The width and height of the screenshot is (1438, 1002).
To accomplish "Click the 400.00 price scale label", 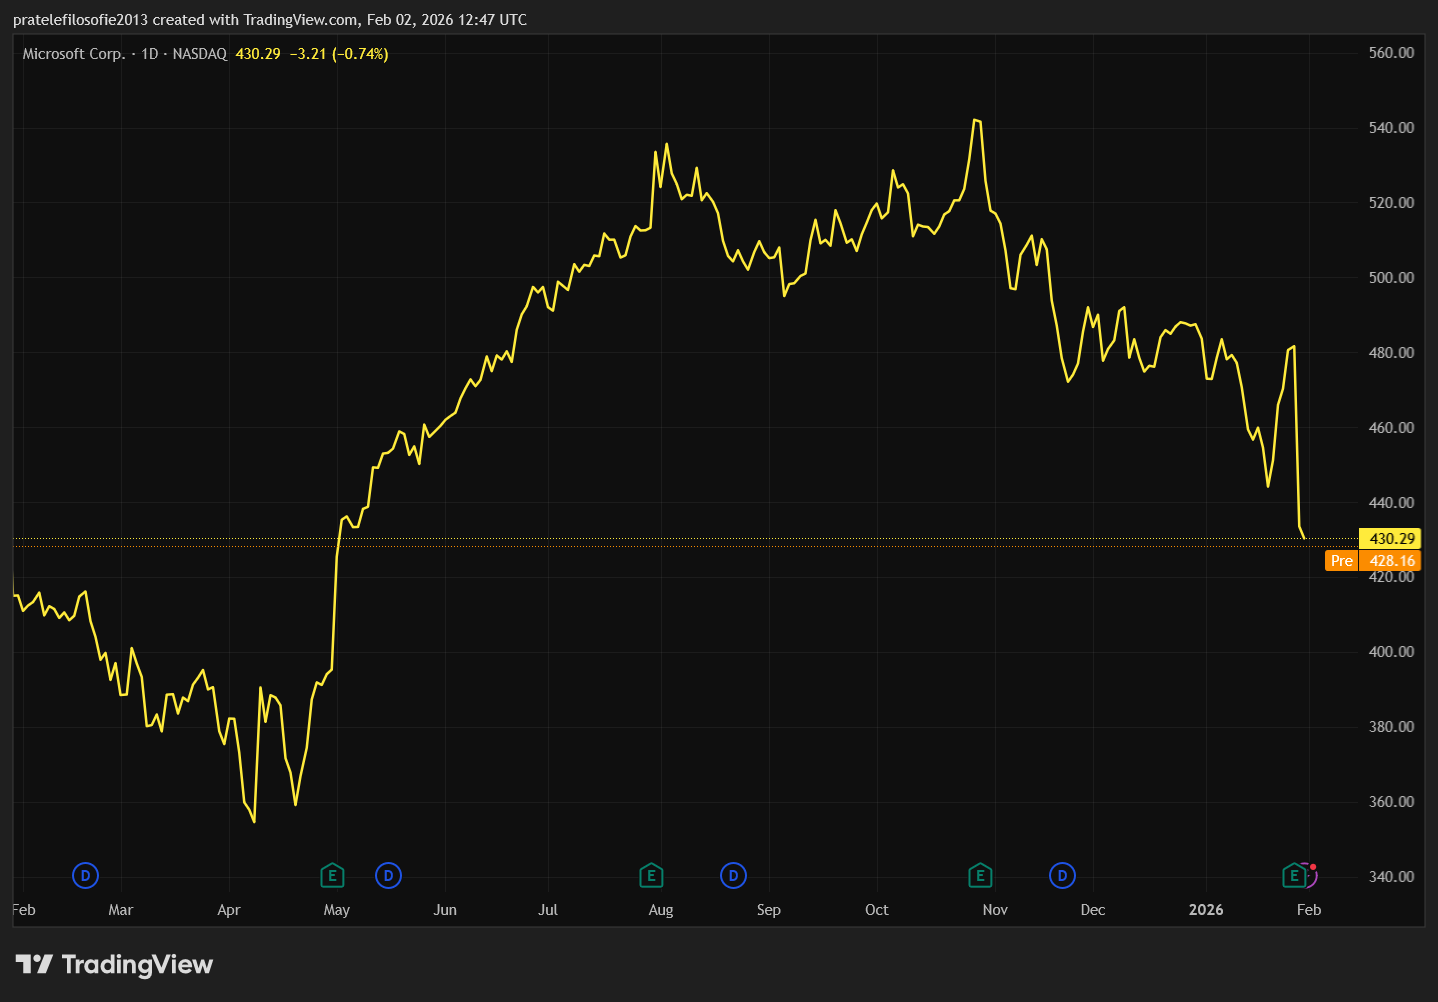I will click(1391, 652).
